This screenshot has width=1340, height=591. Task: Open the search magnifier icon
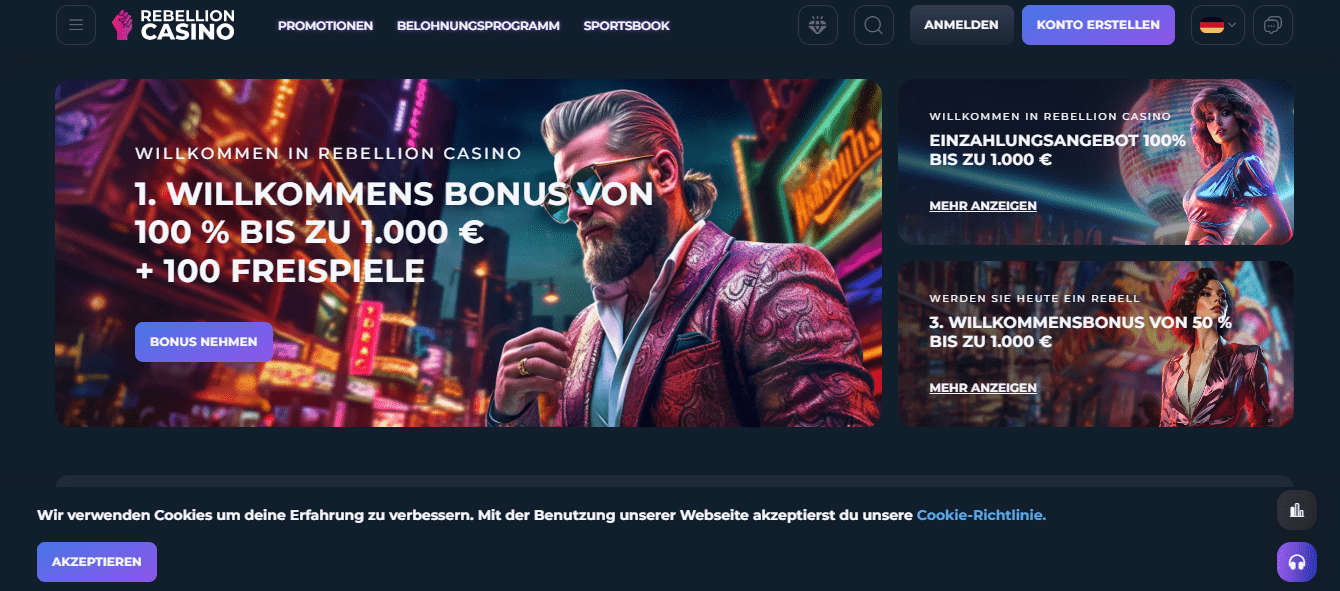[874, 25]
